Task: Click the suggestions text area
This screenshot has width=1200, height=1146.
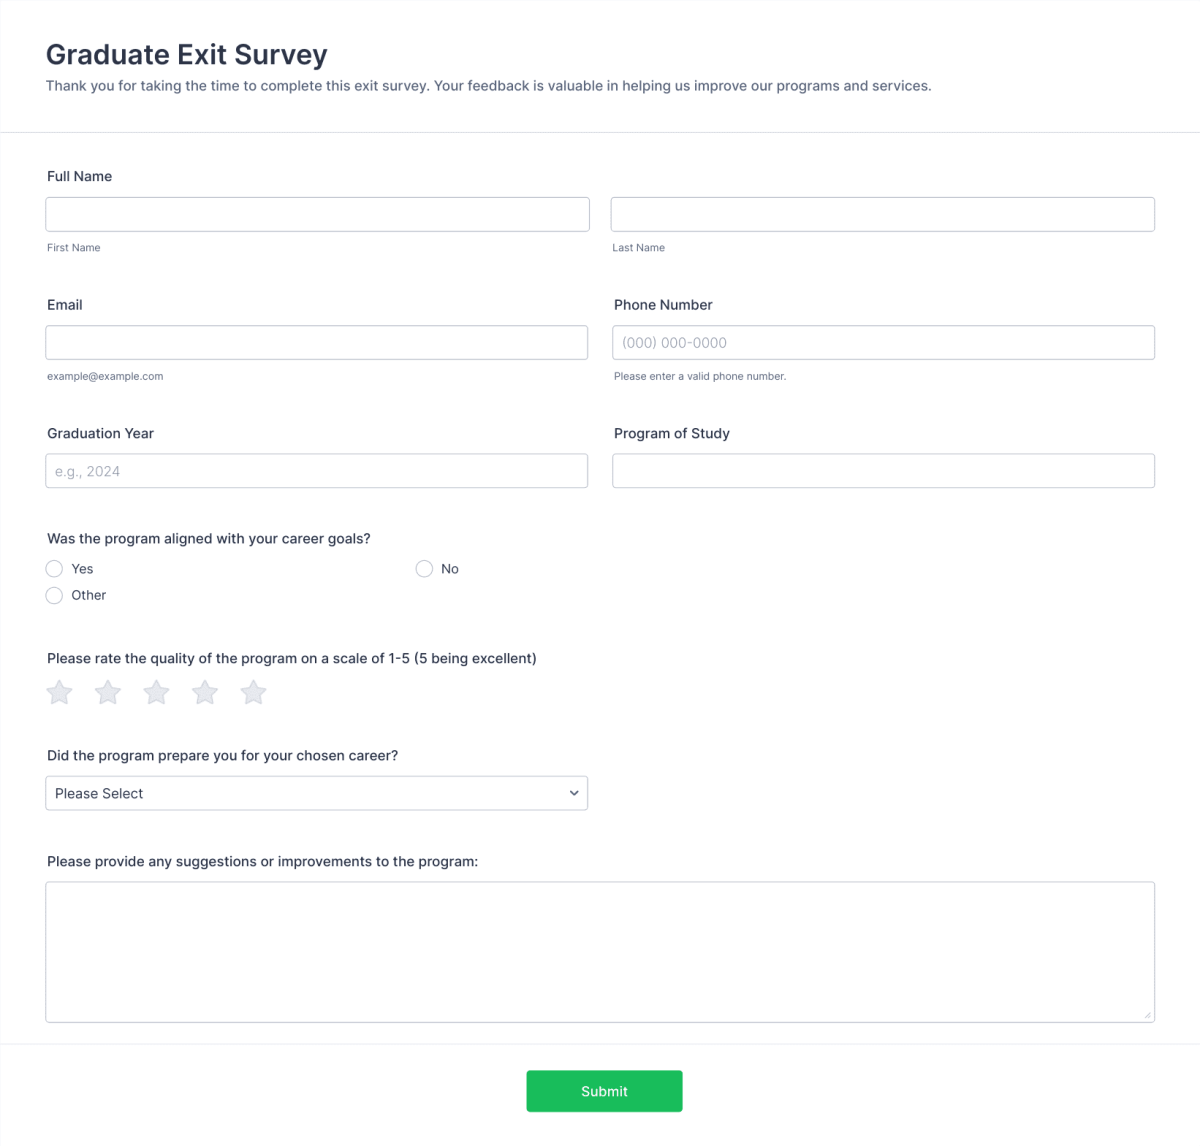Action: coord(600,950)
